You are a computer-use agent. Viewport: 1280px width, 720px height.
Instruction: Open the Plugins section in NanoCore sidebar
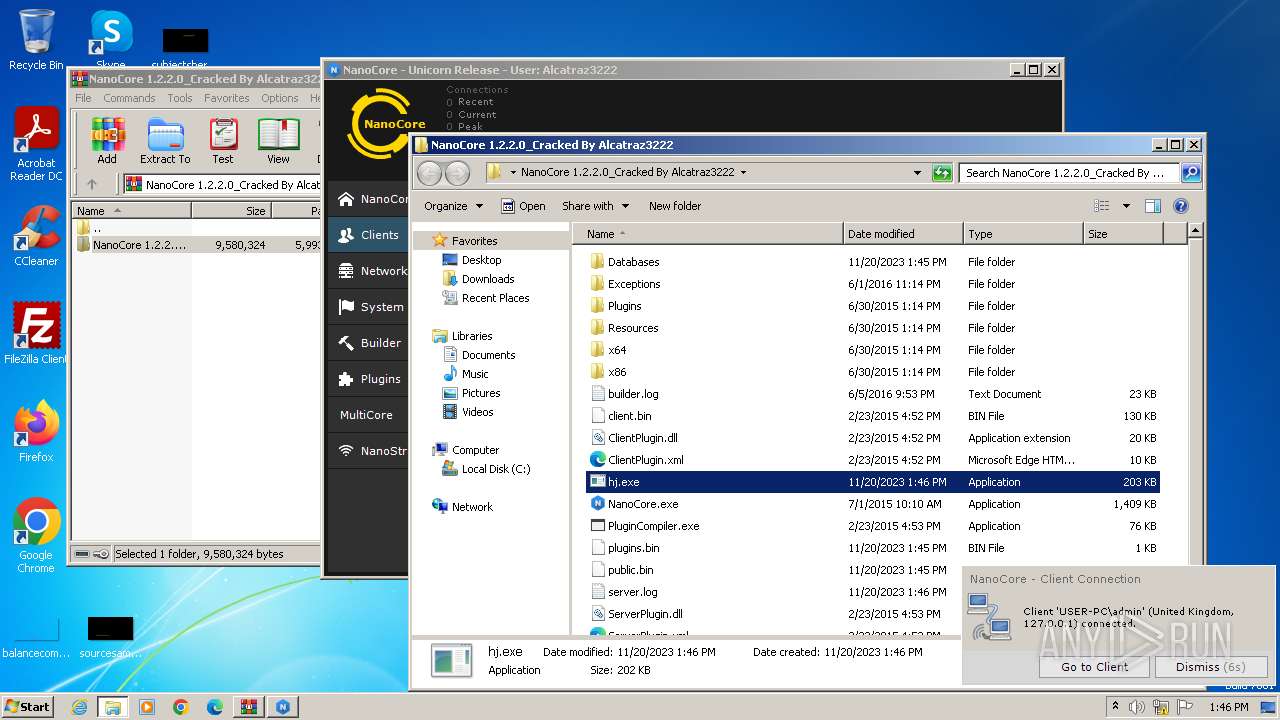point(368,379)
